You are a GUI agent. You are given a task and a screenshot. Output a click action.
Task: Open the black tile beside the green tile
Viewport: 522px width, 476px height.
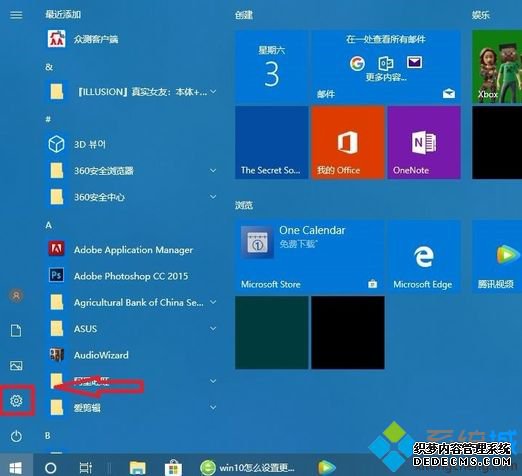pos(348,333)
